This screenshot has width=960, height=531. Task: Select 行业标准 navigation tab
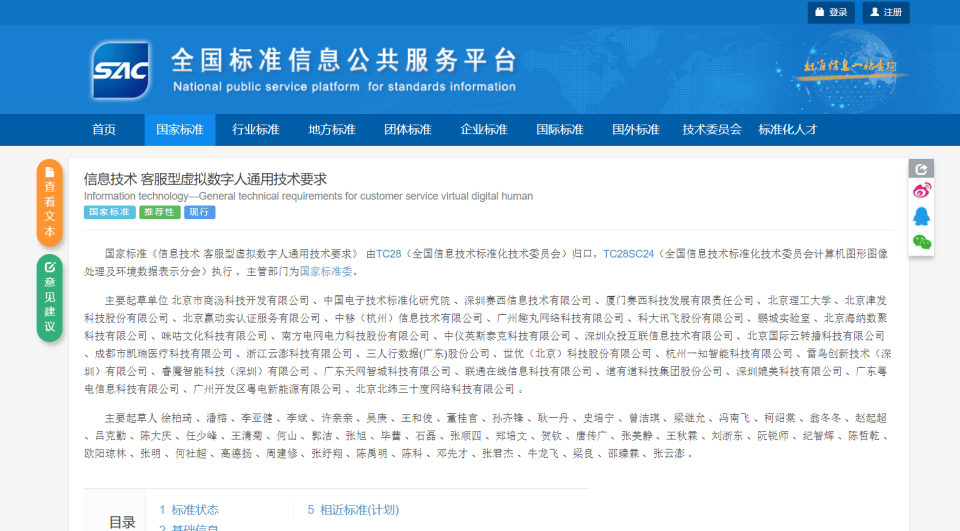(x=256, y=130)
